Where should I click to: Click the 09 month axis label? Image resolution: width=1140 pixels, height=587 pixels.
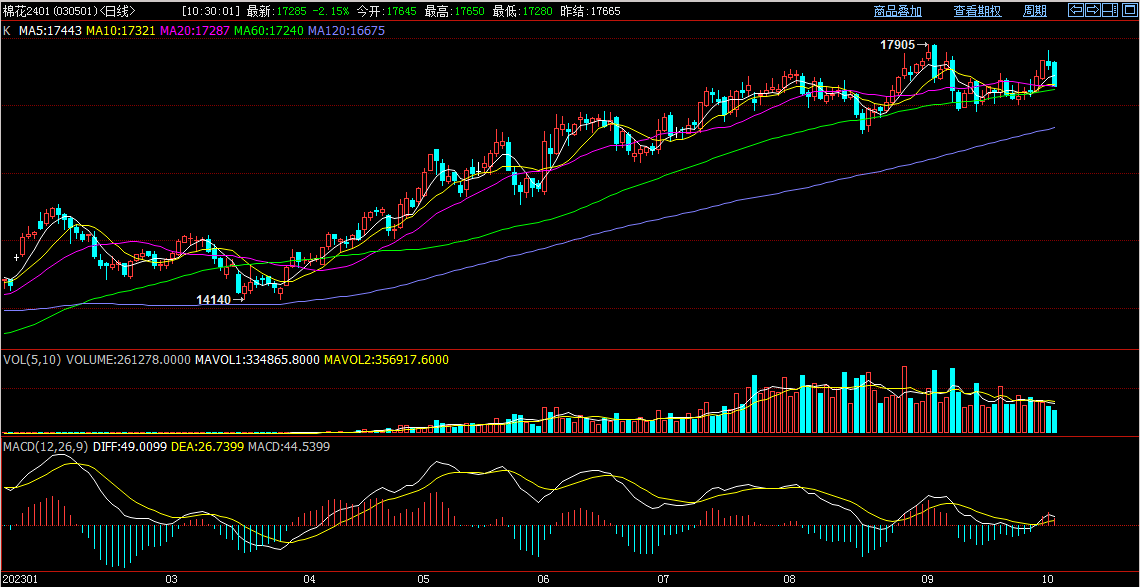927,580
